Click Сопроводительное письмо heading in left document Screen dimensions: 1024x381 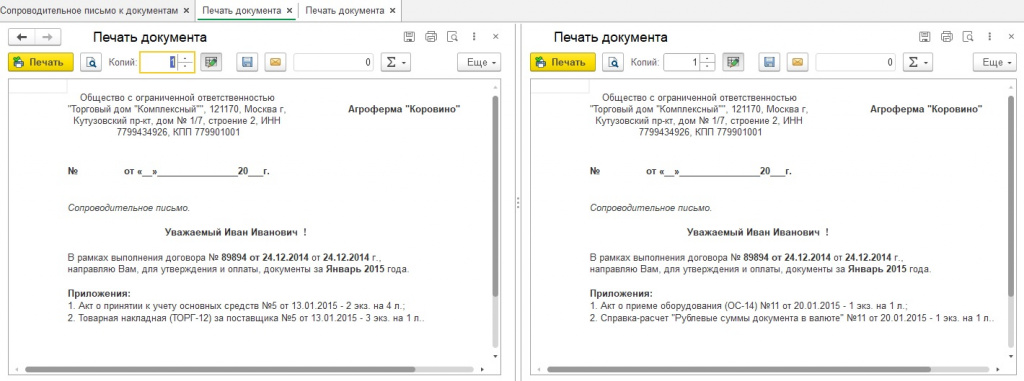click(x=129, y=208)
